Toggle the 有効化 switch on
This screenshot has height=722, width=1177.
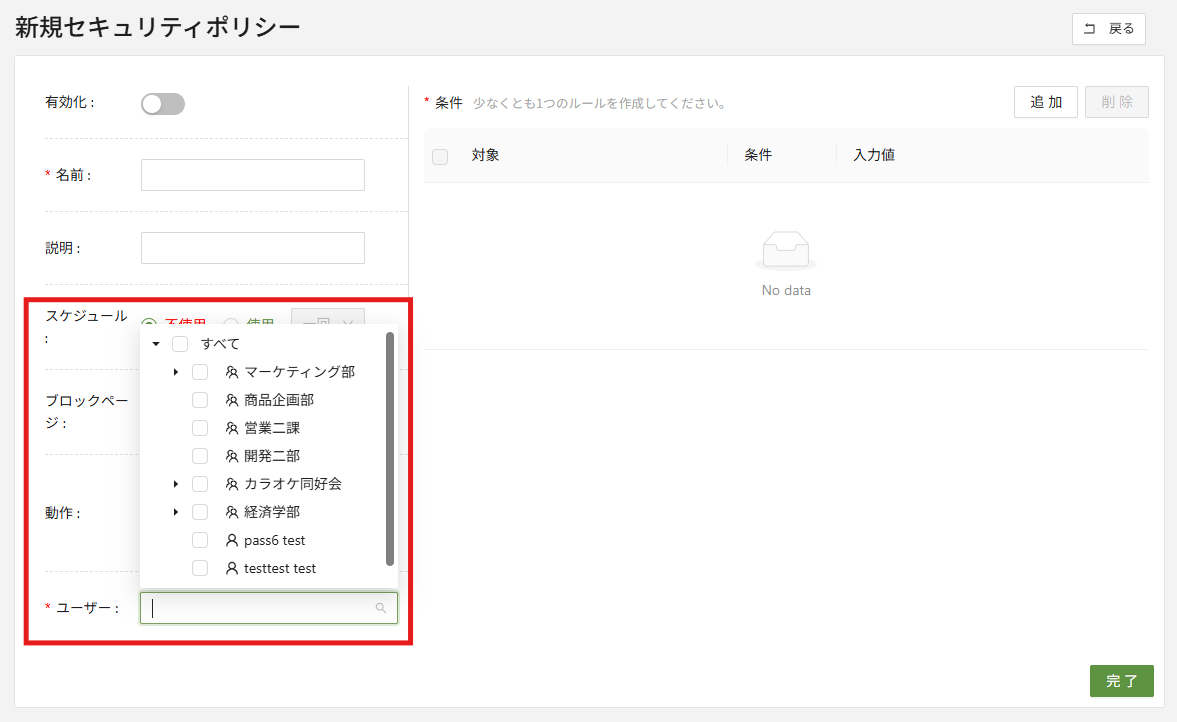coord(163,104)
